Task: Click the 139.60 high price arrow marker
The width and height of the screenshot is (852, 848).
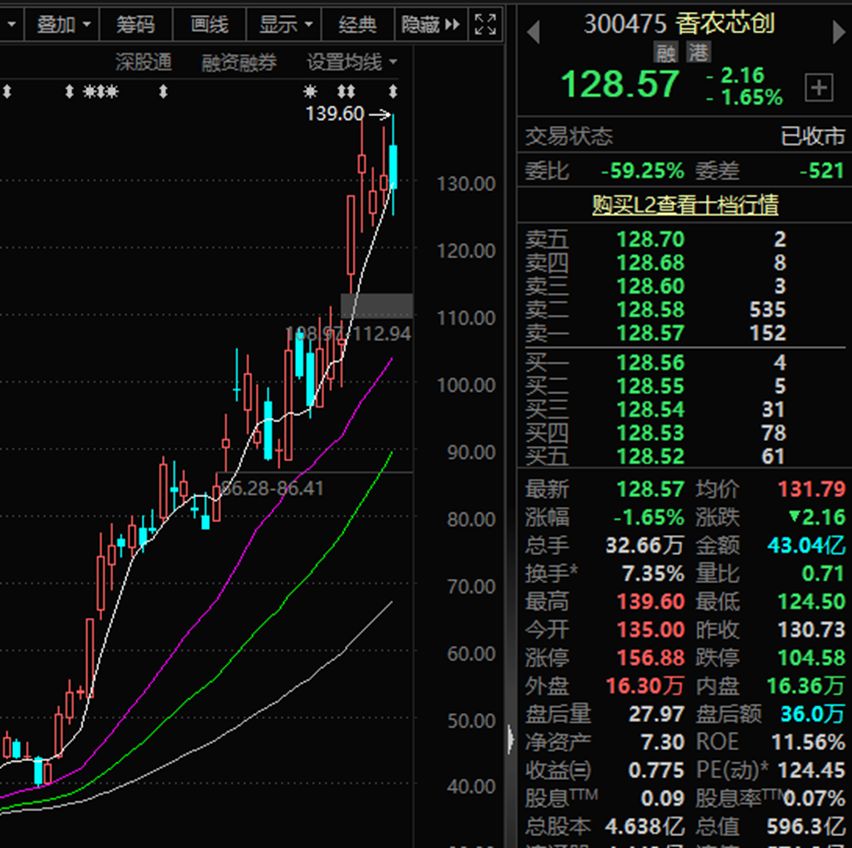Action: [x=378, y=114]
